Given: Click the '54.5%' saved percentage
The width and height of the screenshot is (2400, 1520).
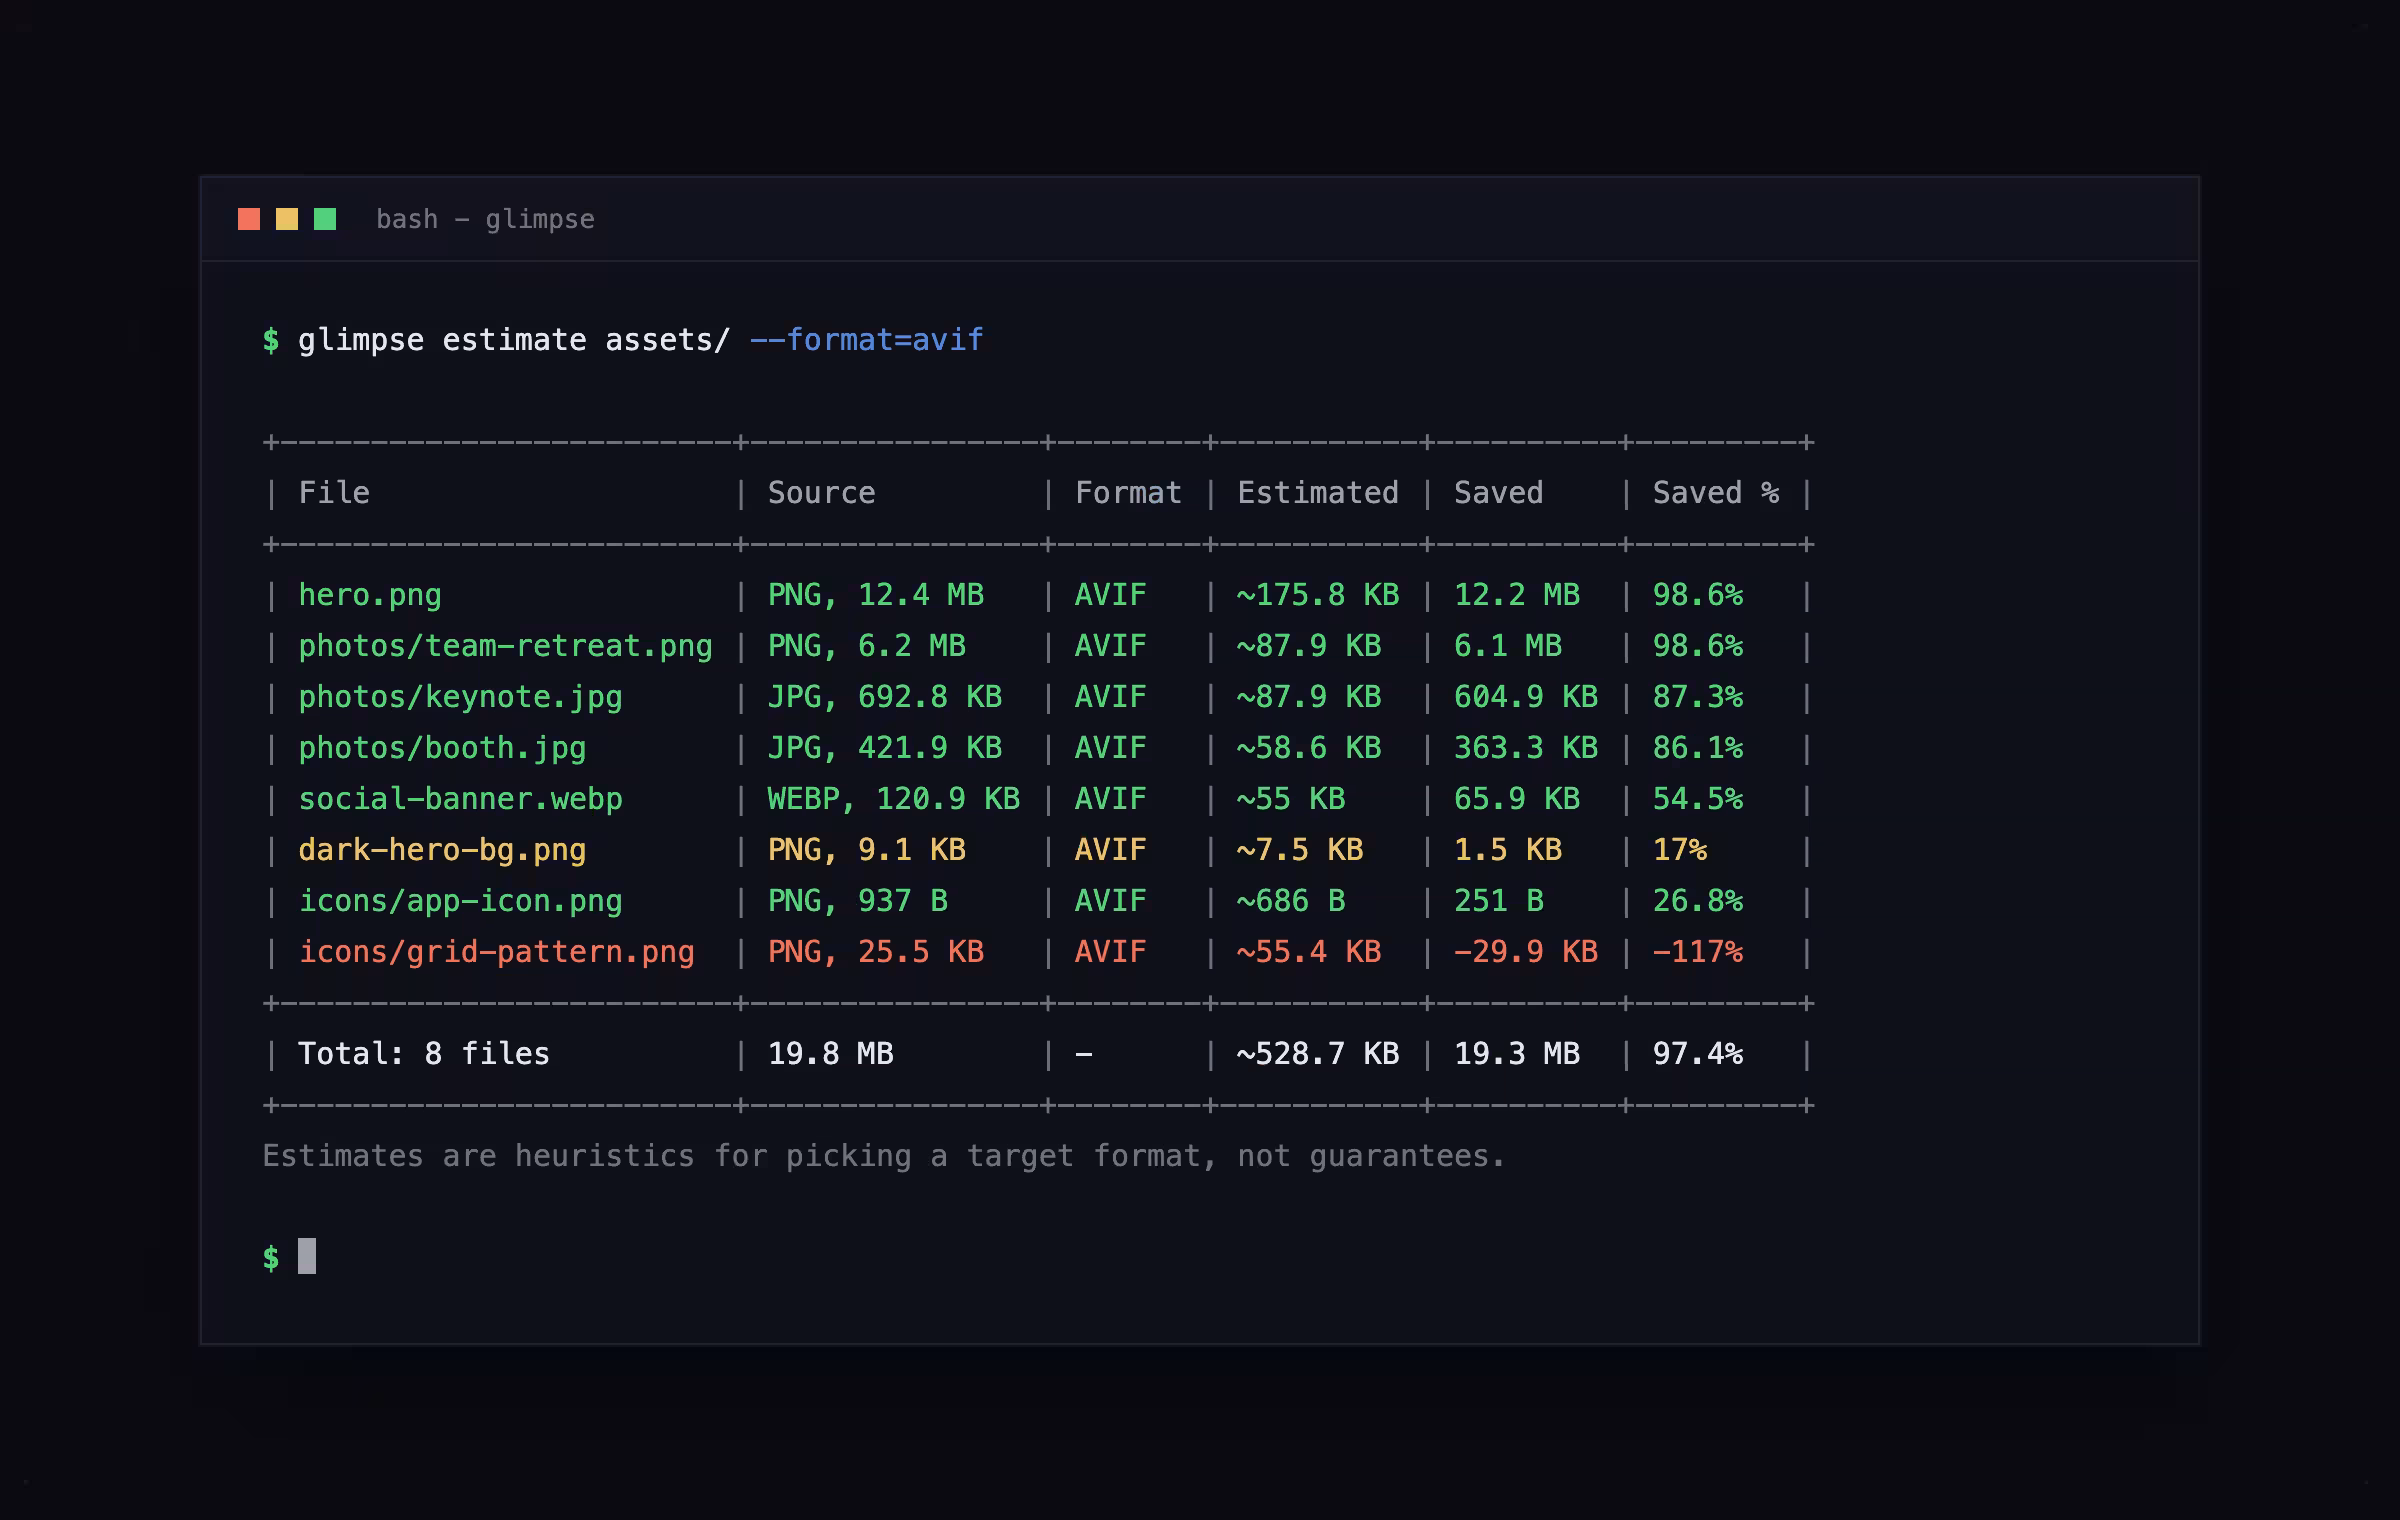Looking at the screenshot, I should coord(1698,799).
